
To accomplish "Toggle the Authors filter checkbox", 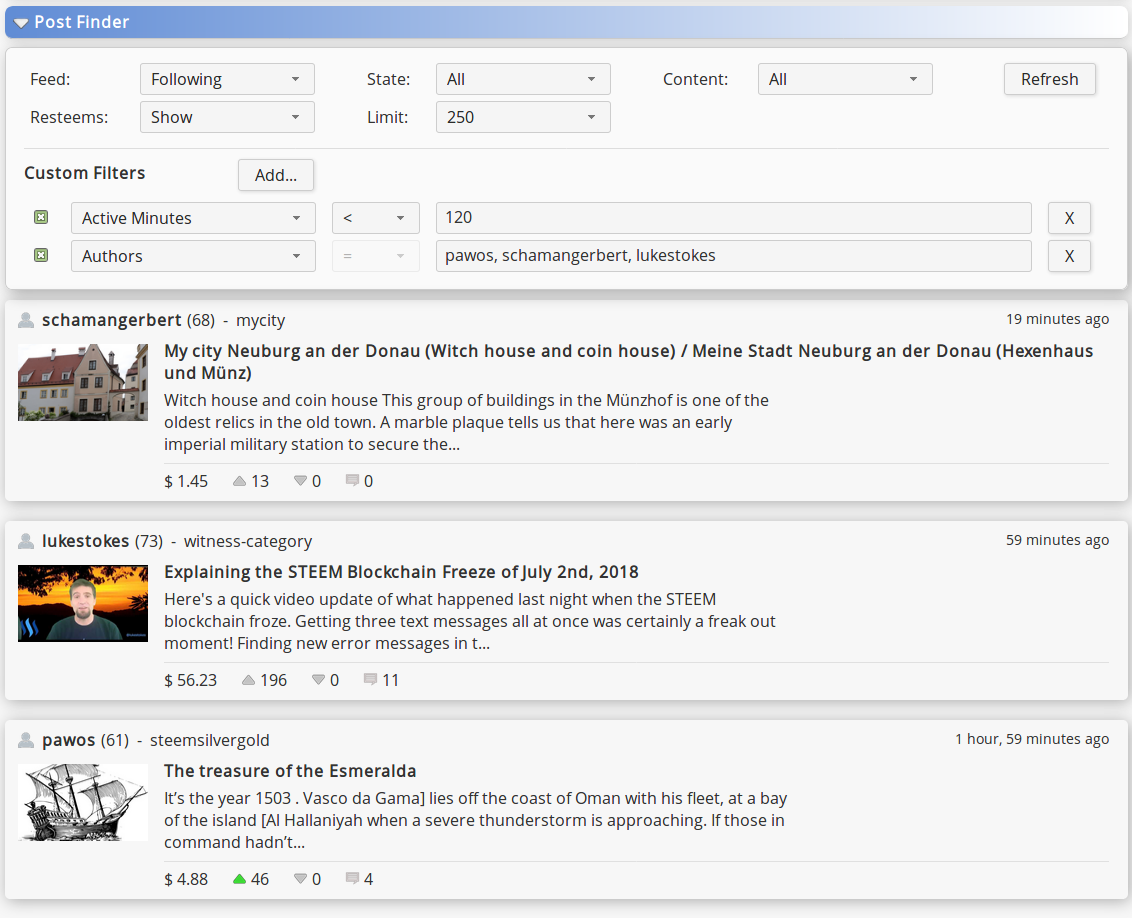I will [x=41, y=255].
